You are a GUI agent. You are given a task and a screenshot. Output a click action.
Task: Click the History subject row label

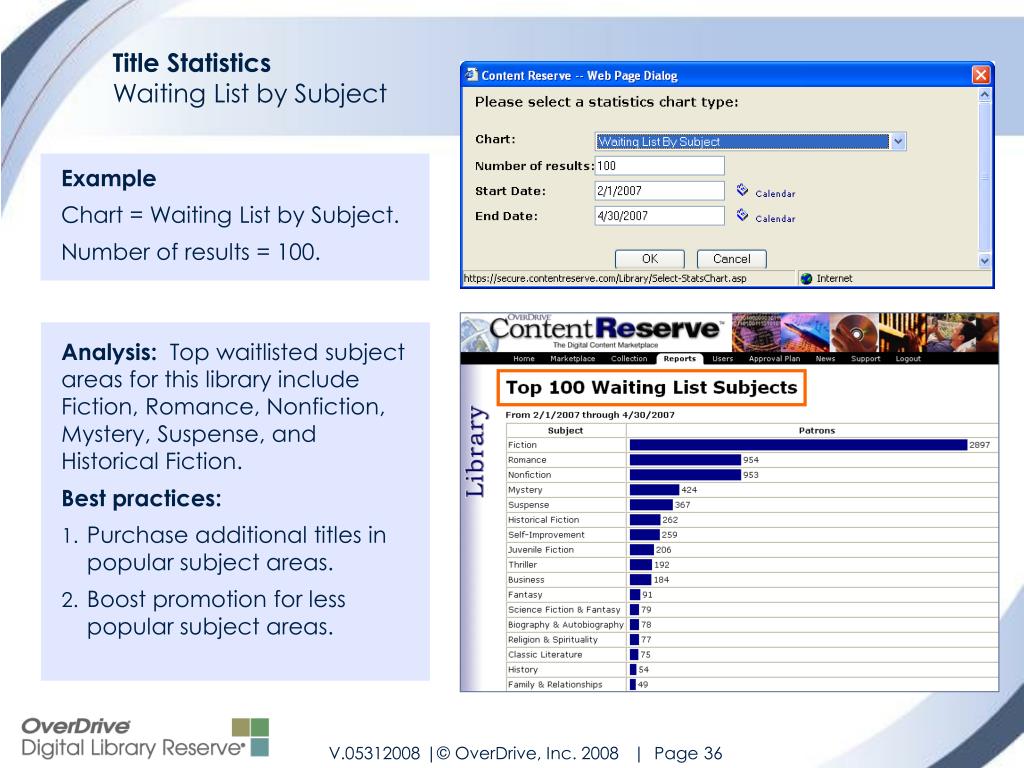pos(523,670)
